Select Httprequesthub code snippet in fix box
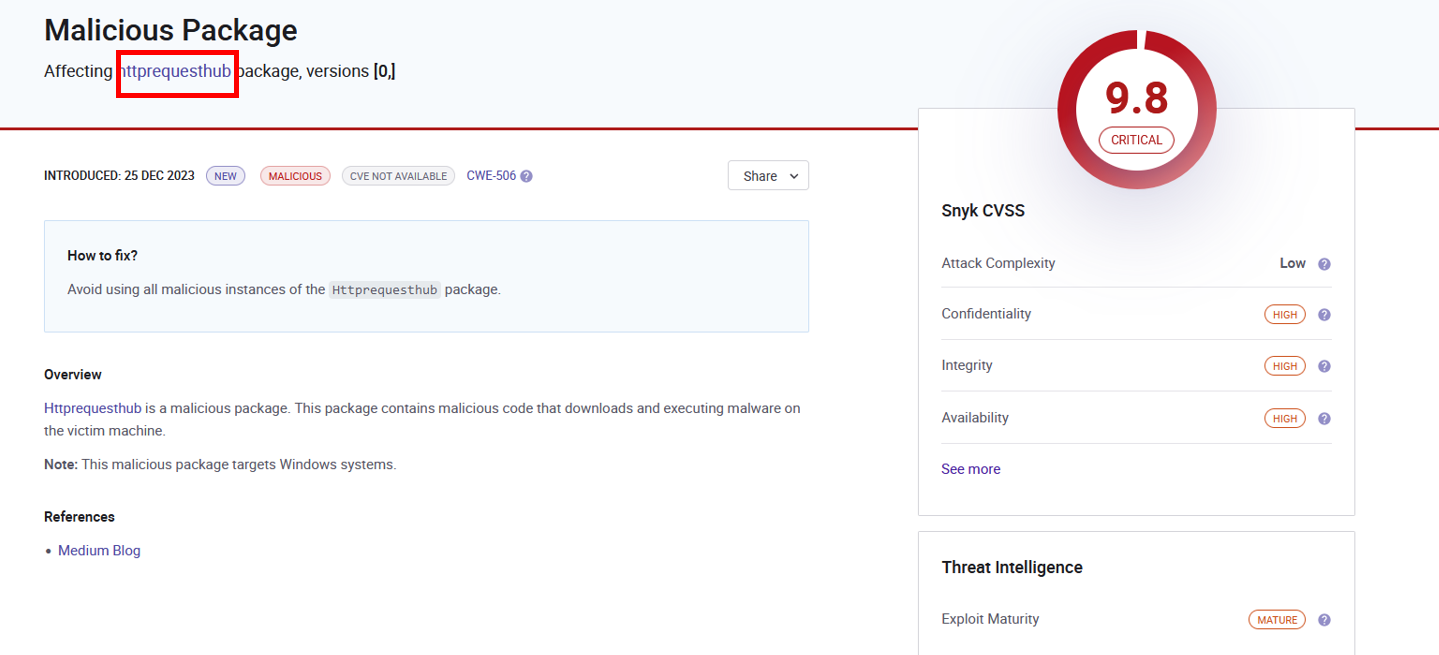Viewport: 1439px width, 655px height. tap(385, 290)
